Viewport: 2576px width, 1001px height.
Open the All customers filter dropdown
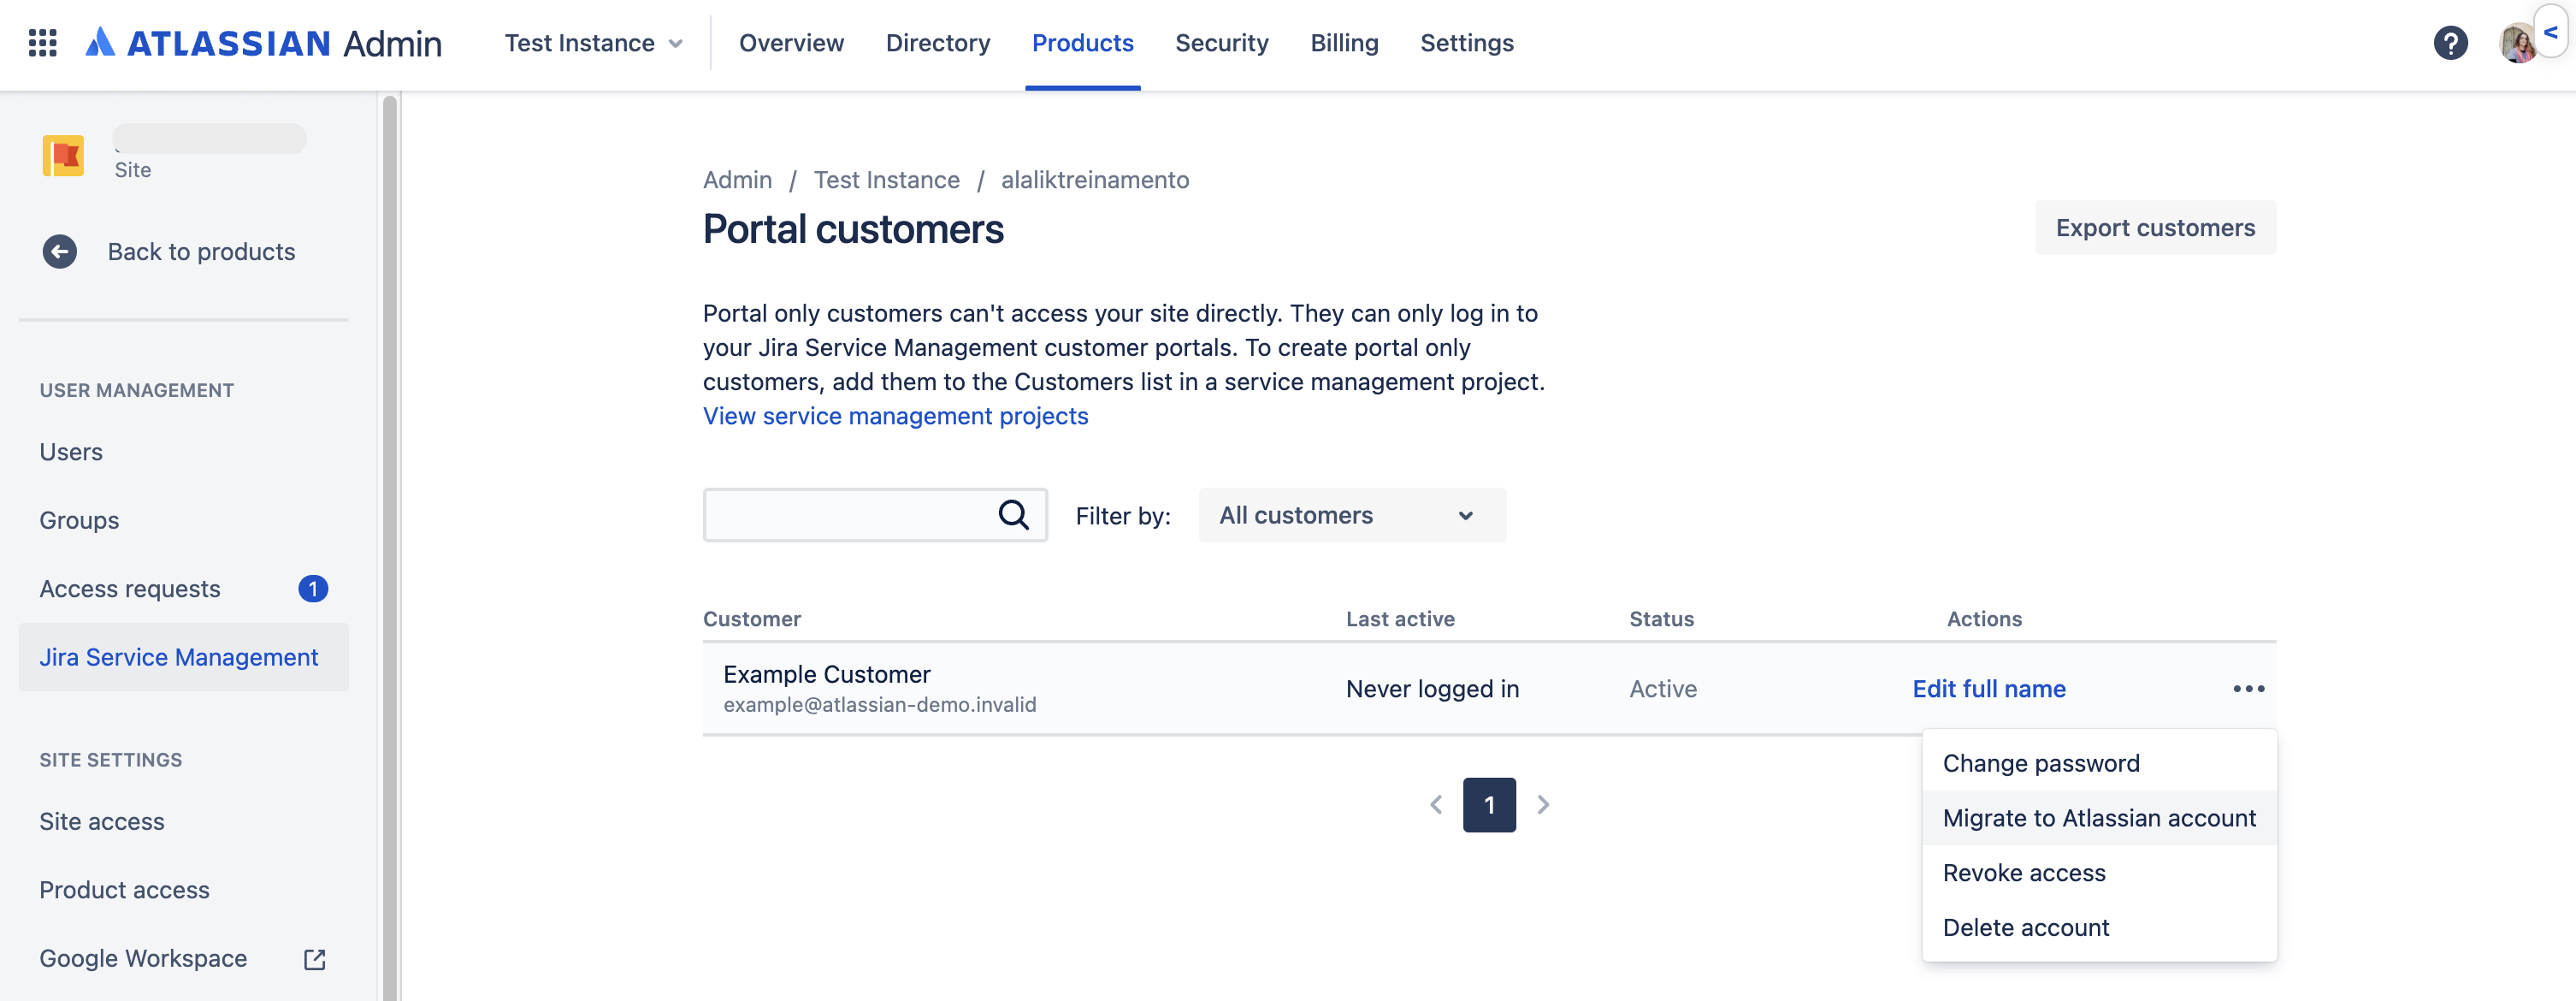pos(1351,515)
